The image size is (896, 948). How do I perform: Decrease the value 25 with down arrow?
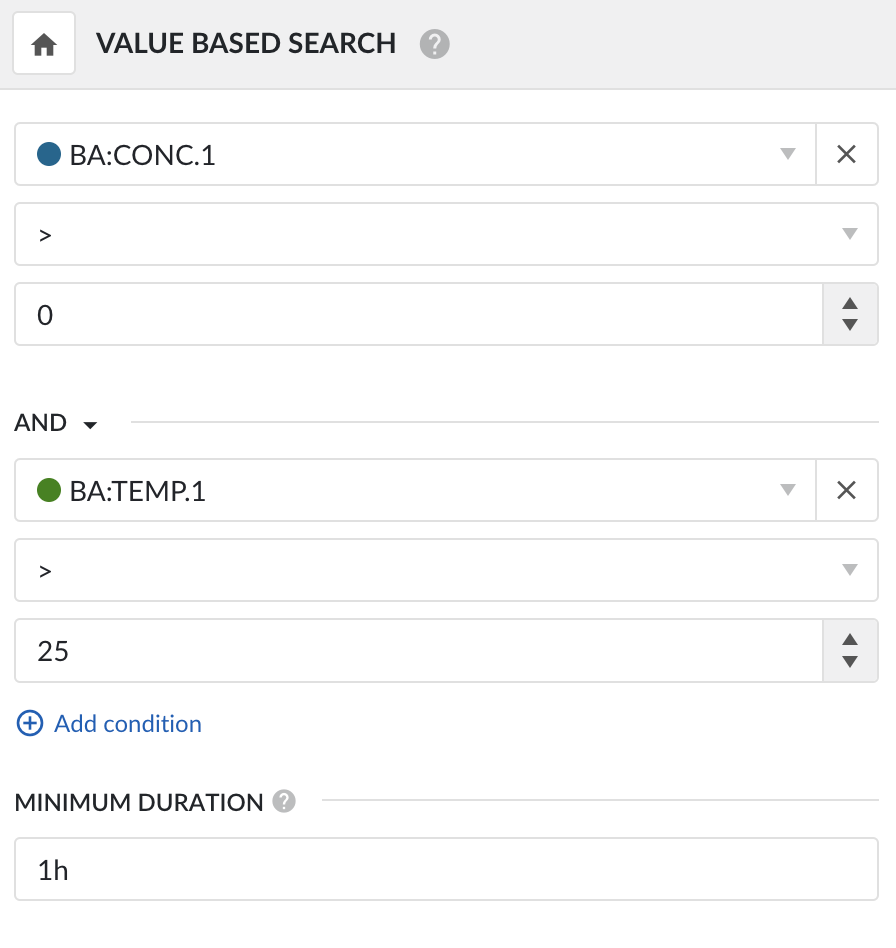point(850,661)
